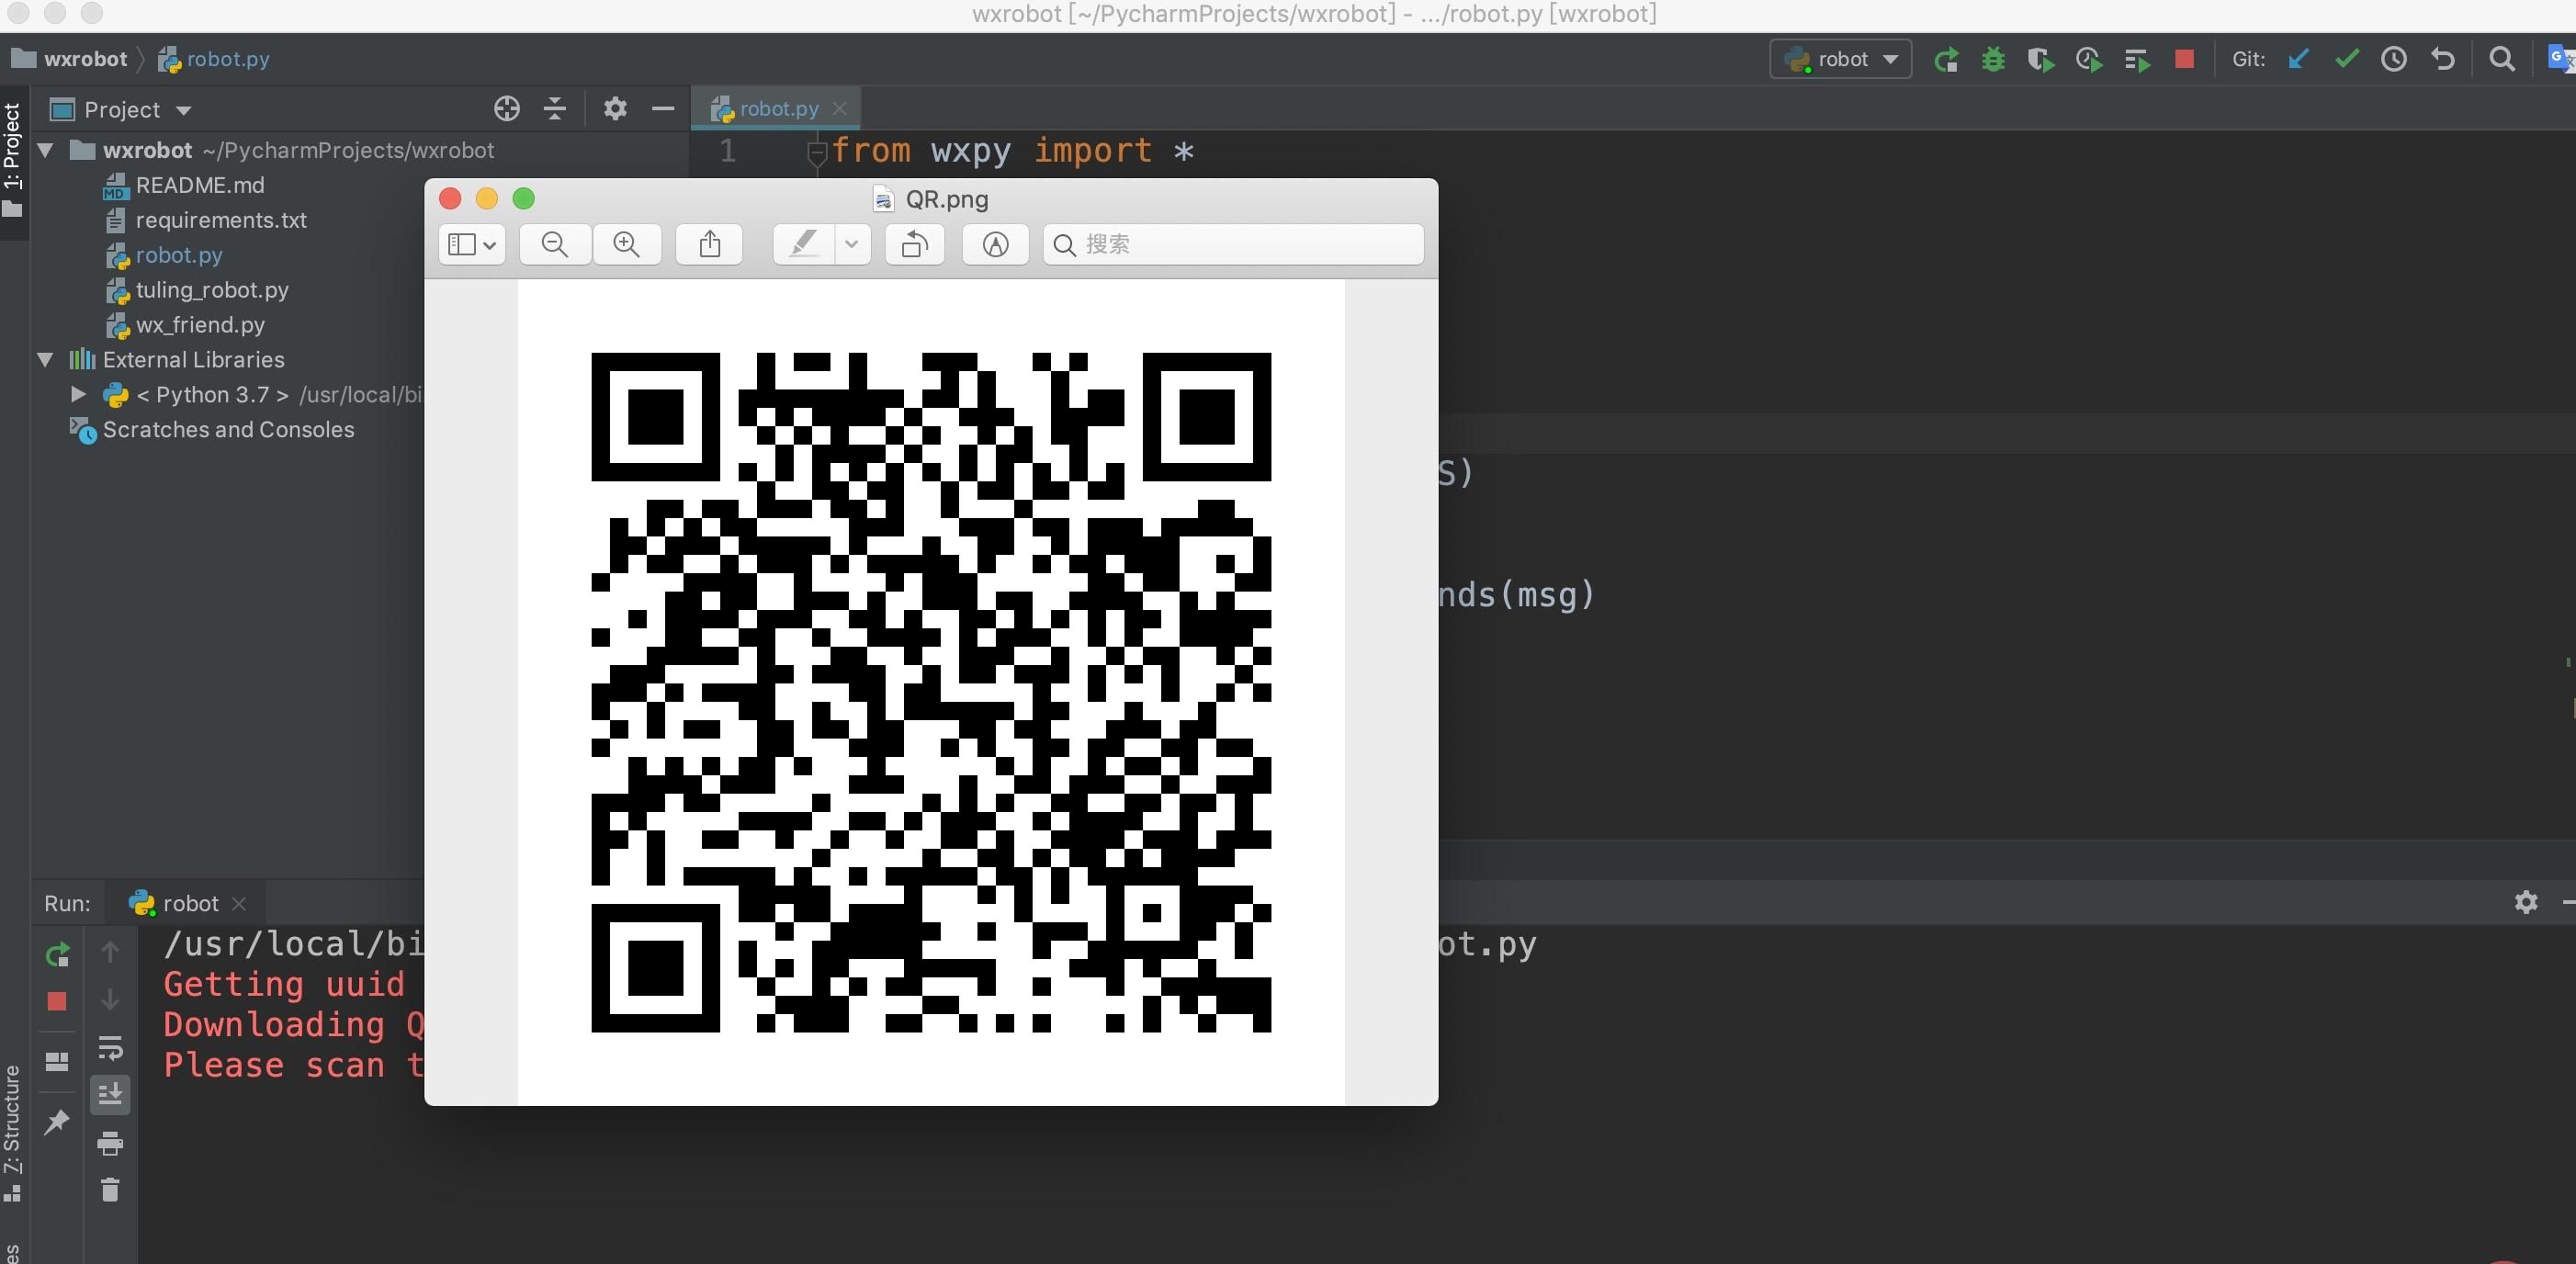Screen dimensions: 2576x1264
Task: Click locate current file crosshair icon
Action: click(507, 109)
